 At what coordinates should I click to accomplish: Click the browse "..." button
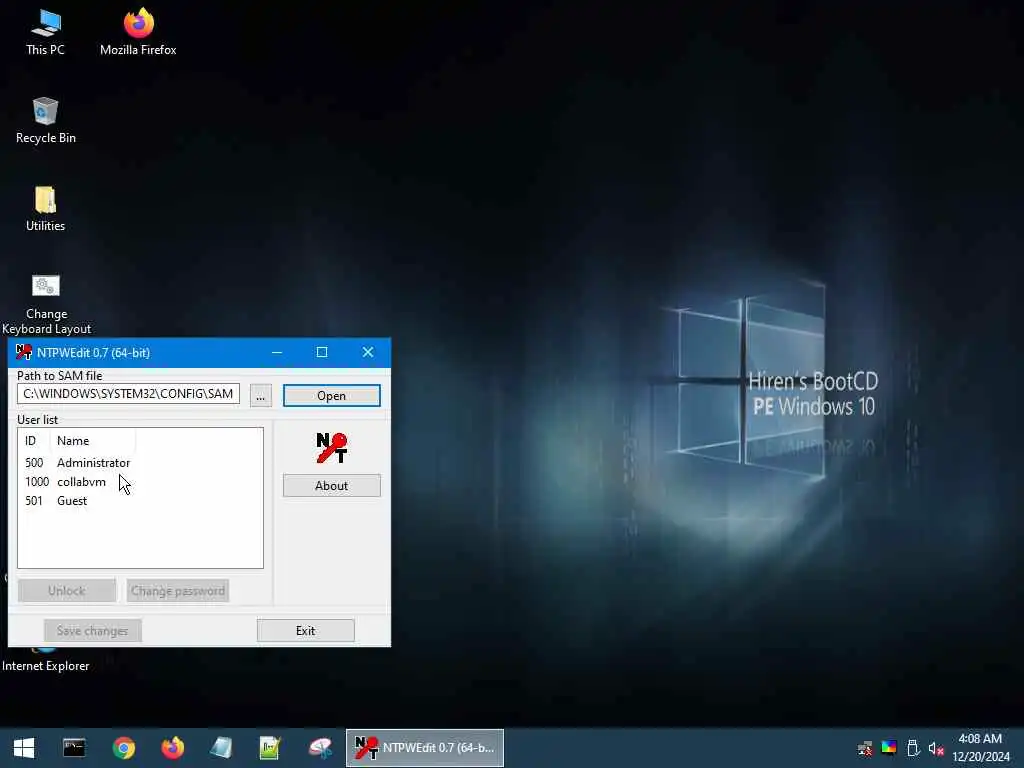[261, 396]
